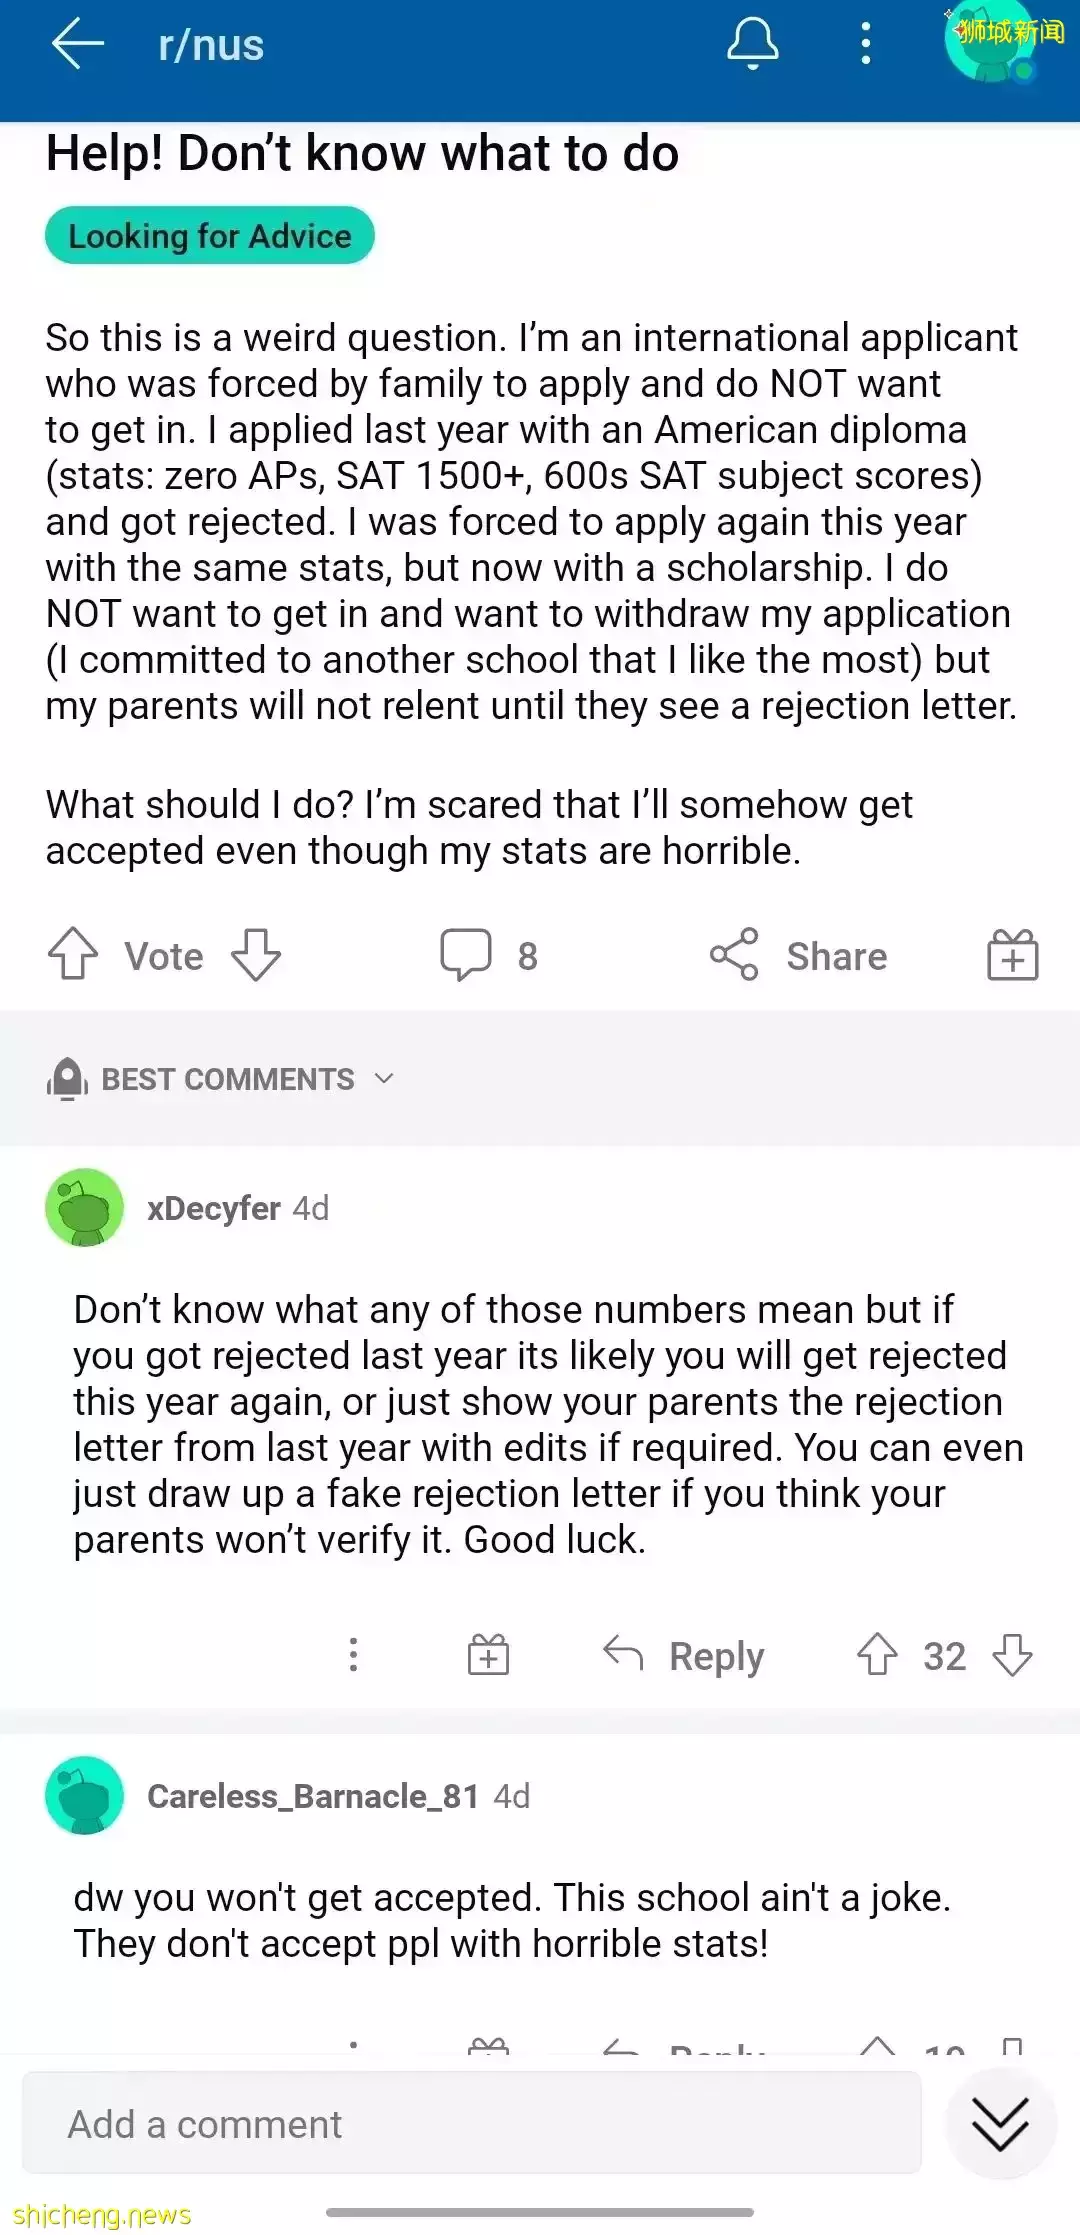Open the three-dot overflow menu in header
1080x2235 pixels.
coord(866,45)
